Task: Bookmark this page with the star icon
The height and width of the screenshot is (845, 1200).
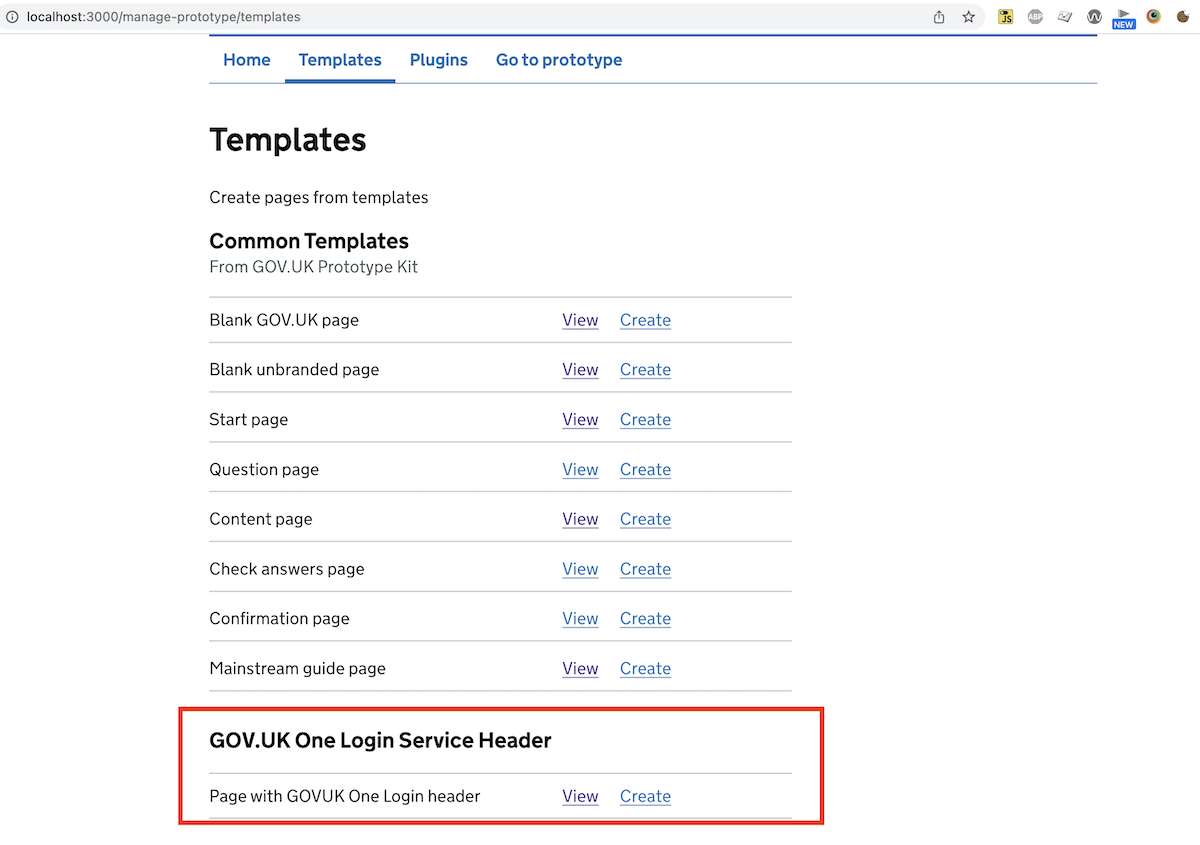Action: [968, 17]
